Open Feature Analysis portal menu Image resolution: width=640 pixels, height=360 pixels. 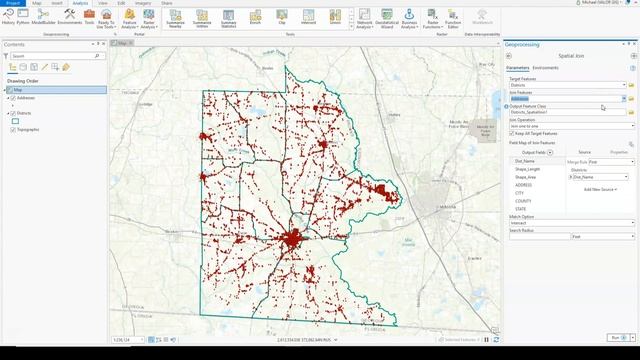click(129, 19)
